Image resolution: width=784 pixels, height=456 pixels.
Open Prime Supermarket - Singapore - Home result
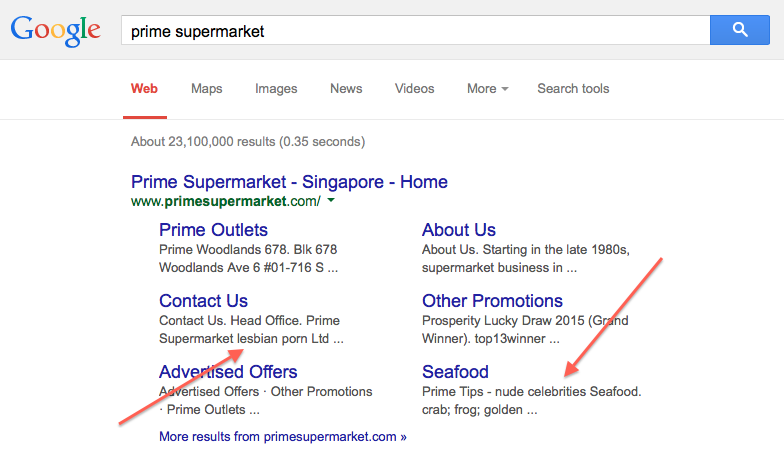coord(289,182)
